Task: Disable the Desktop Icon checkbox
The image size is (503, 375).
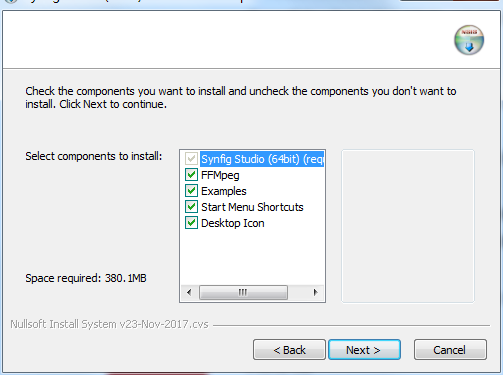Action: click(x=191, y=223)
